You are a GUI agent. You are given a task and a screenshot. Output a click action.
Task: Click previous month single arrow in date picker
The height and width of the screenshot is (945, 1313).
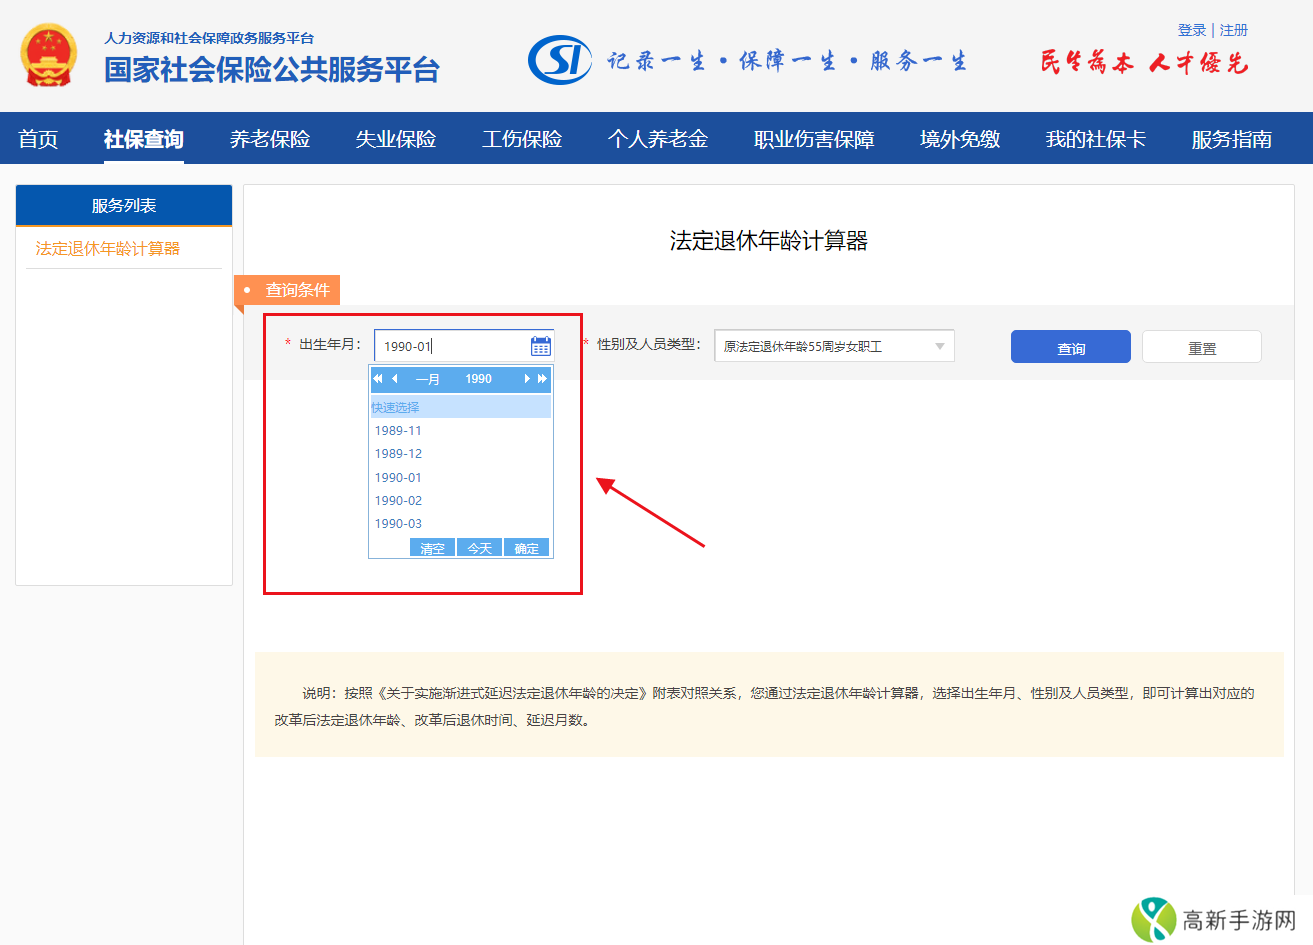[x=395, y=379]
